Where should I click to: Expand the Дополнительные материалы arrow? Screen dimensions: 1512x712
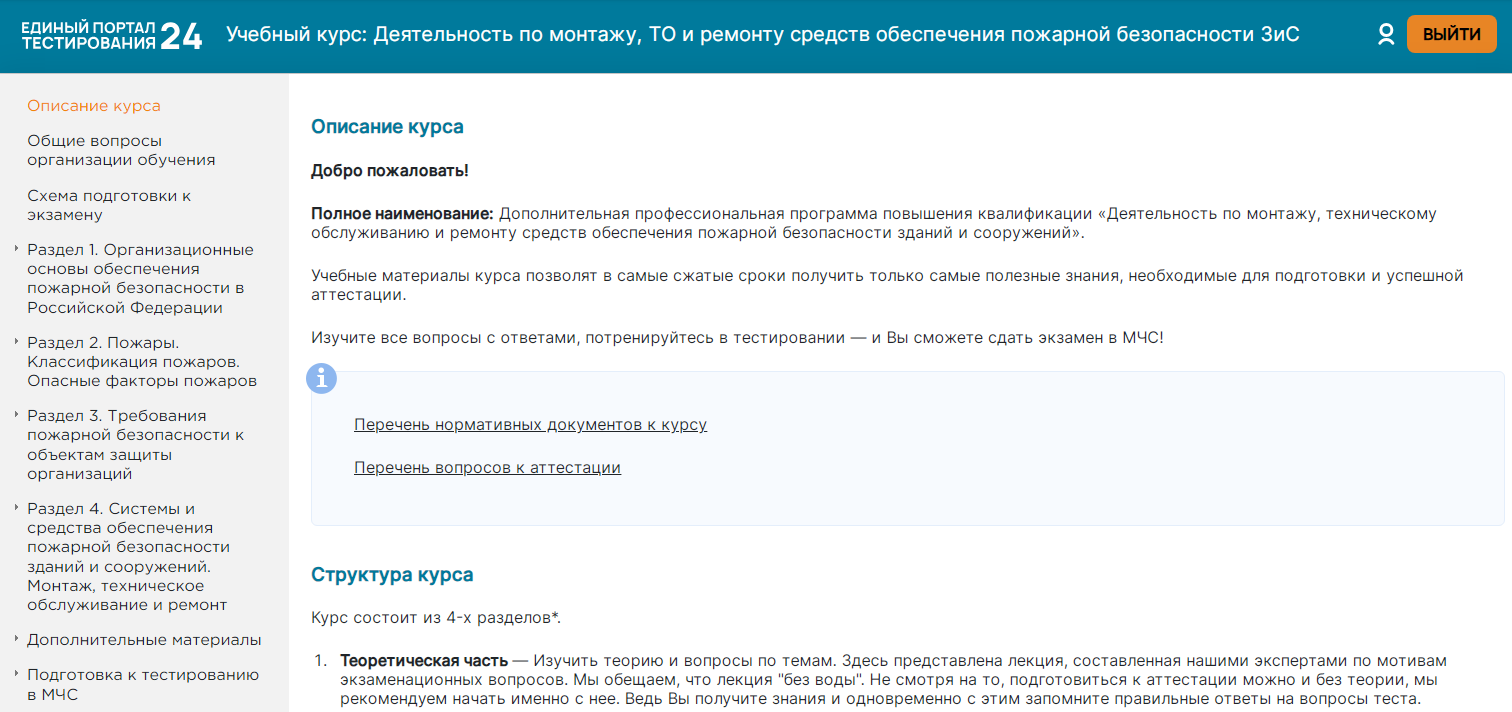tap(17, 639)
